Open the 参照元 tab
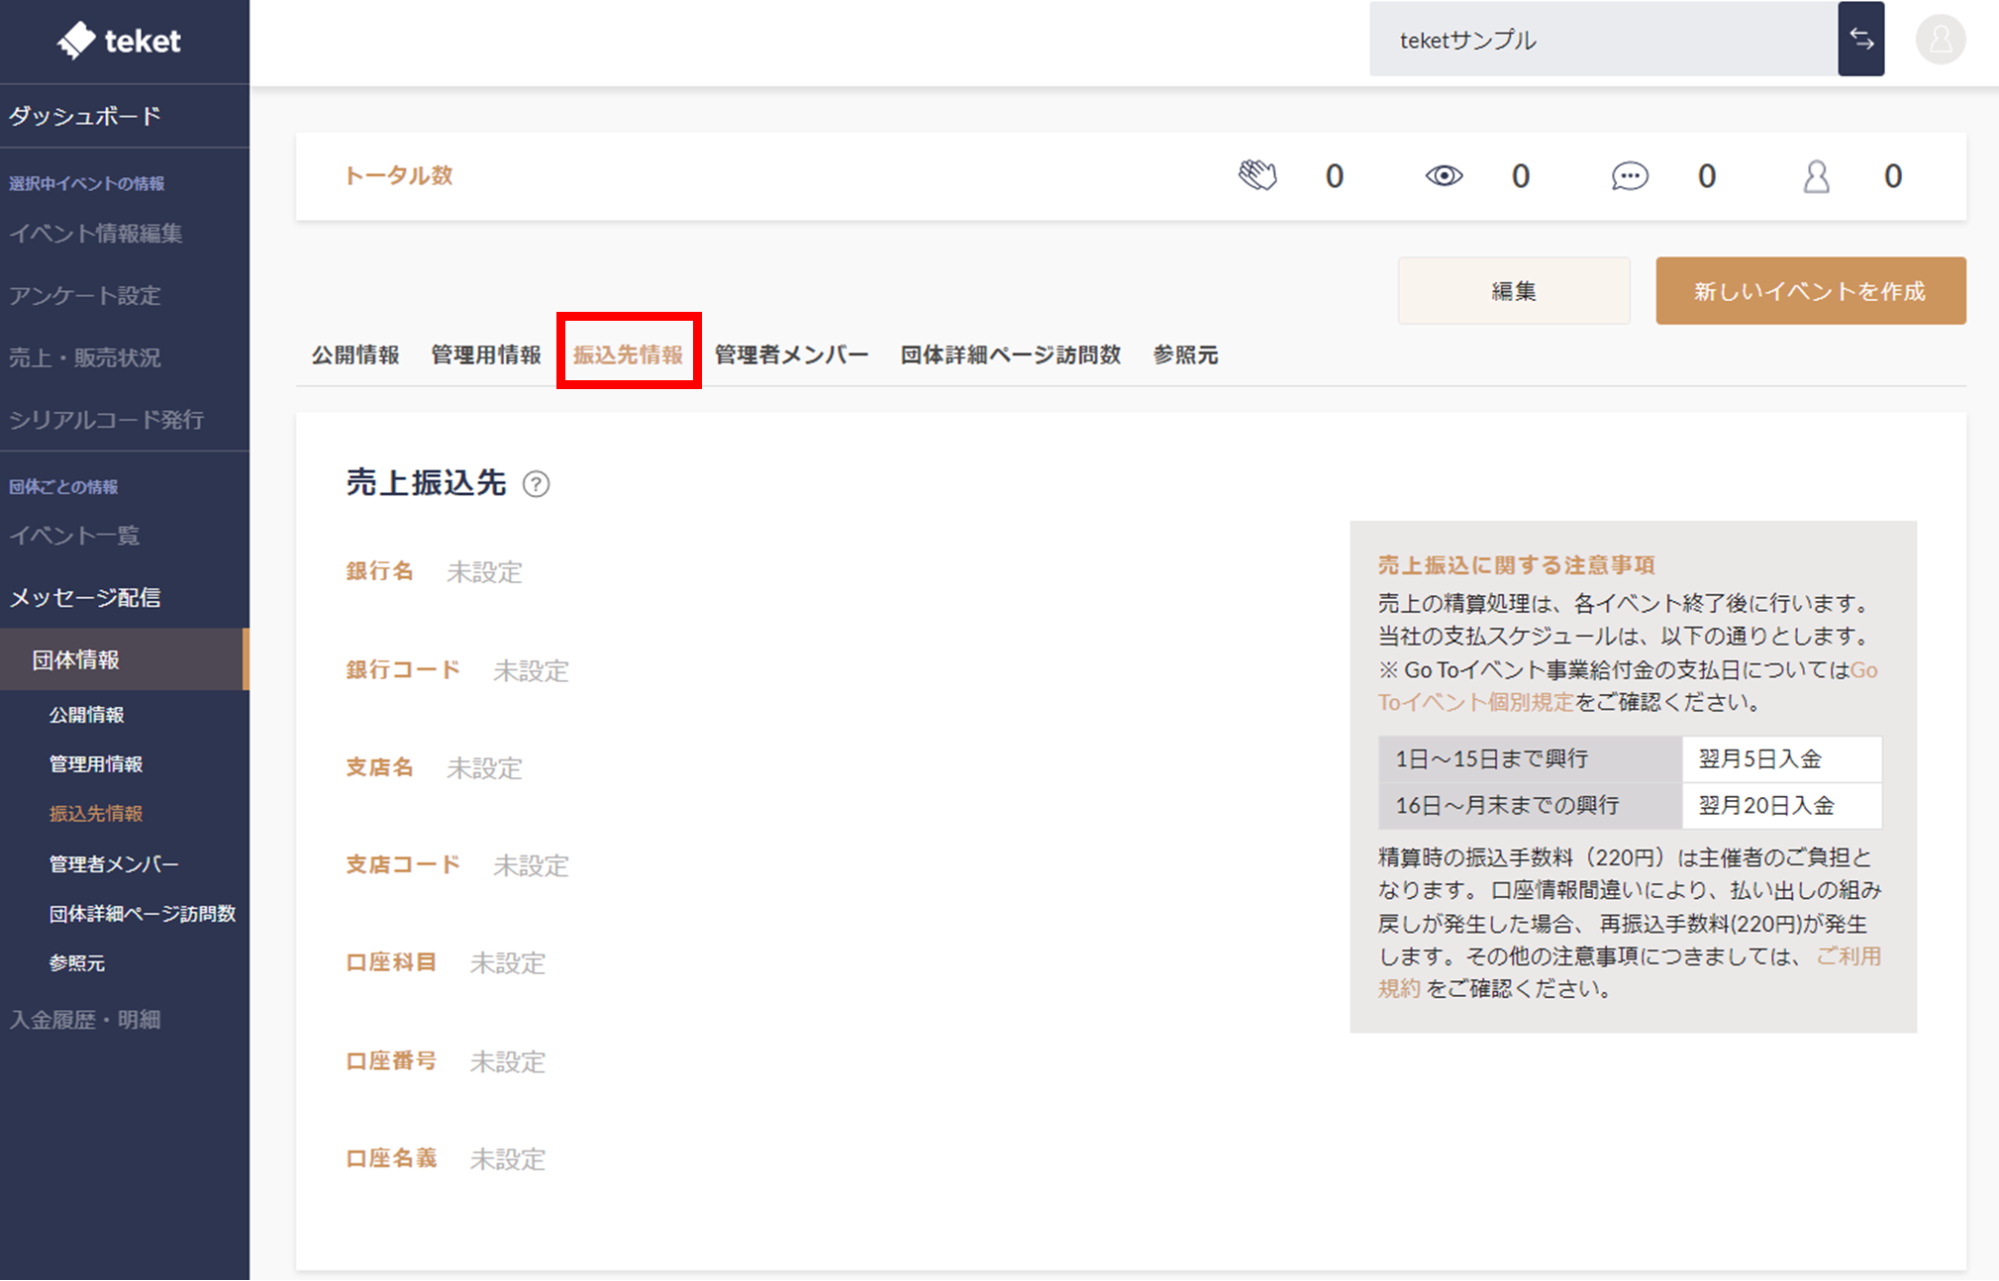The width and height of the screenshot is (1999, 1281). coord(1185,355)
